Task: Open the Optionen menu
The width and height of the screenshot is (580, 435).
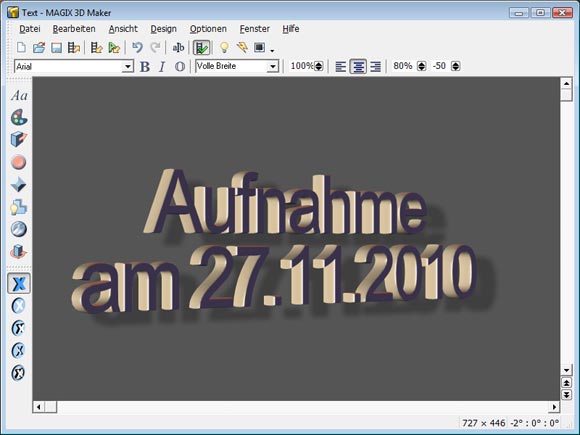Action: click(208, 29)
